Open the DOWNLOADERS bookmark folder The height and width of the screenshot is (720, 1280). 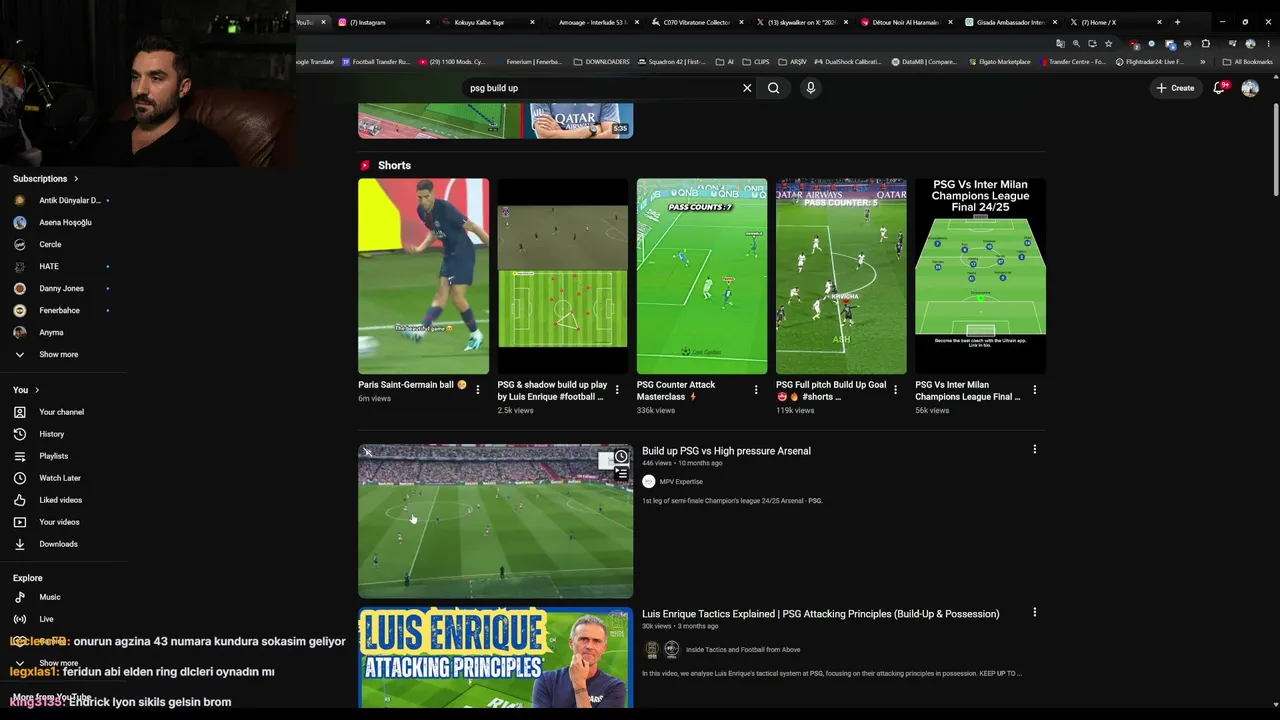click(x=602, y=62)
